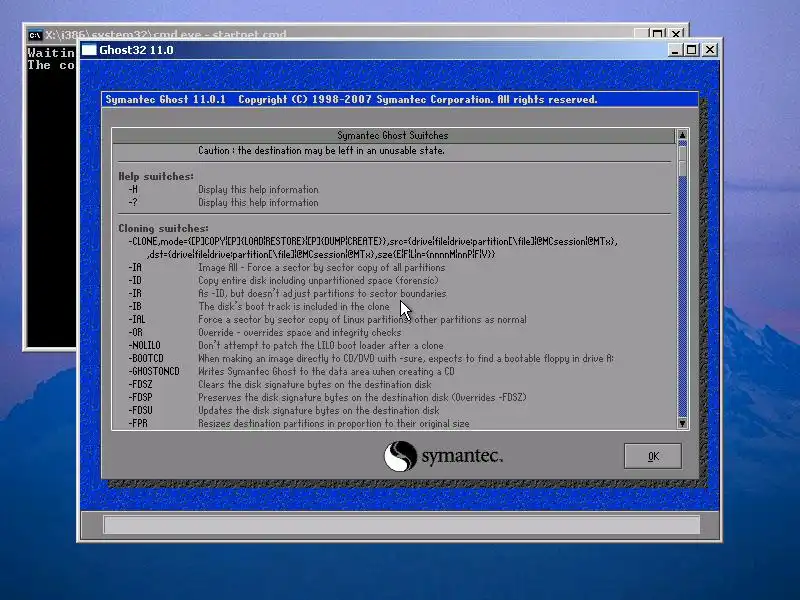Click the Ghost32 status bar field
Viewport: 800px width, 600px height.
pos(402,524)
